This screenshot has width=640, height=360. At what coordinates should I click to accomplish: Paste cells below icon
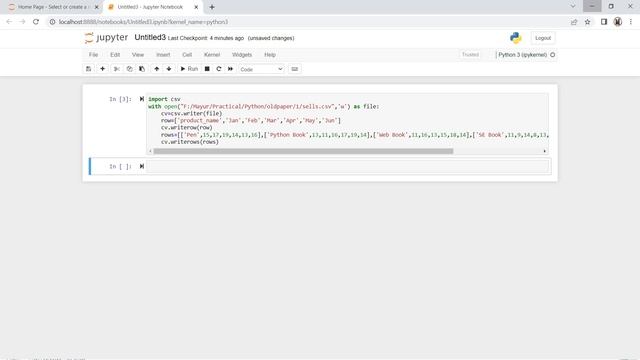click(x=142, y=69)
